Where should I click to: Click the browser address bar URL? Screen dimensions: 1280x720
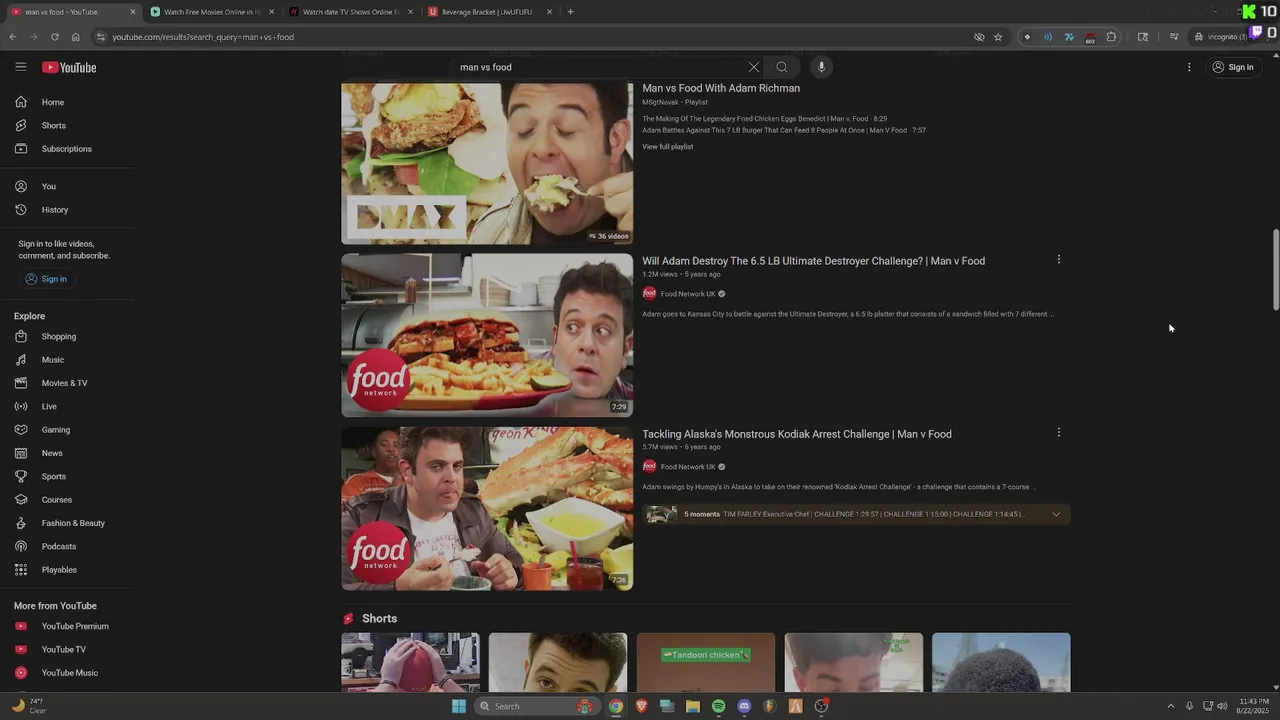click(203, 37)
